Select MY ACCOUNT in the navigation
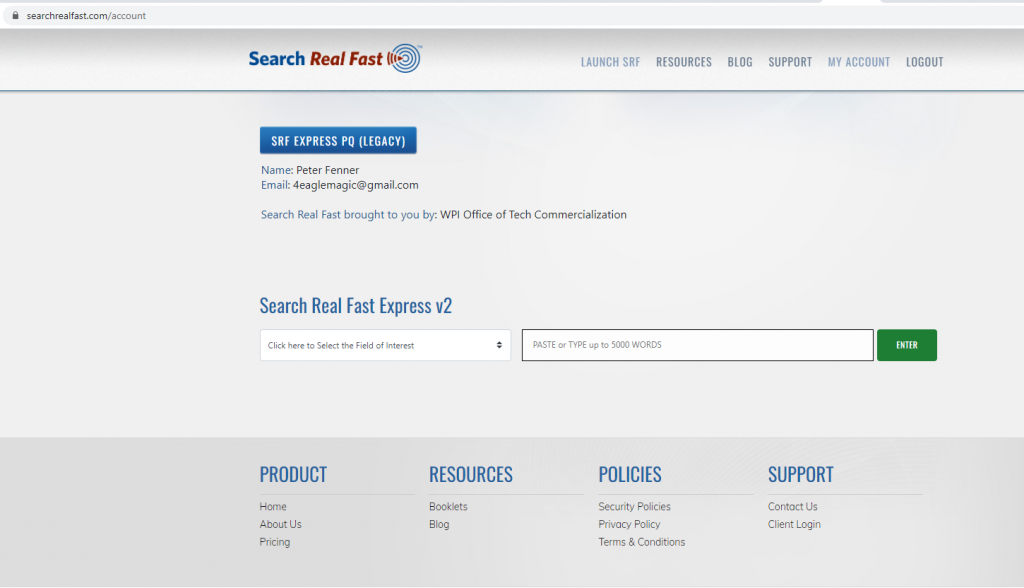The image size is (1024, 588). [859, 62]
